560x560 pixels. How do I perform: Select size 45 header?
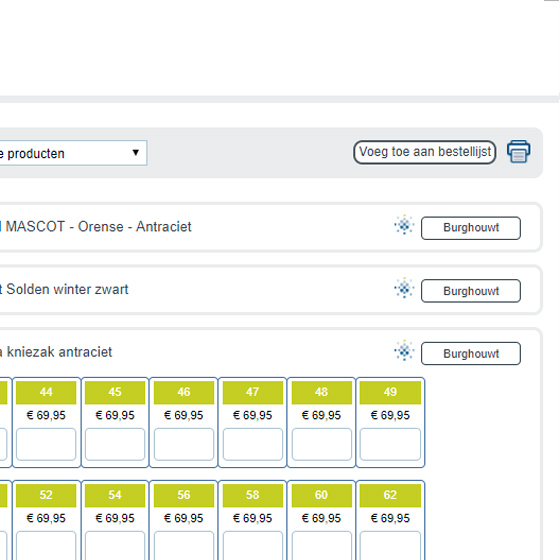coord(115,392)
